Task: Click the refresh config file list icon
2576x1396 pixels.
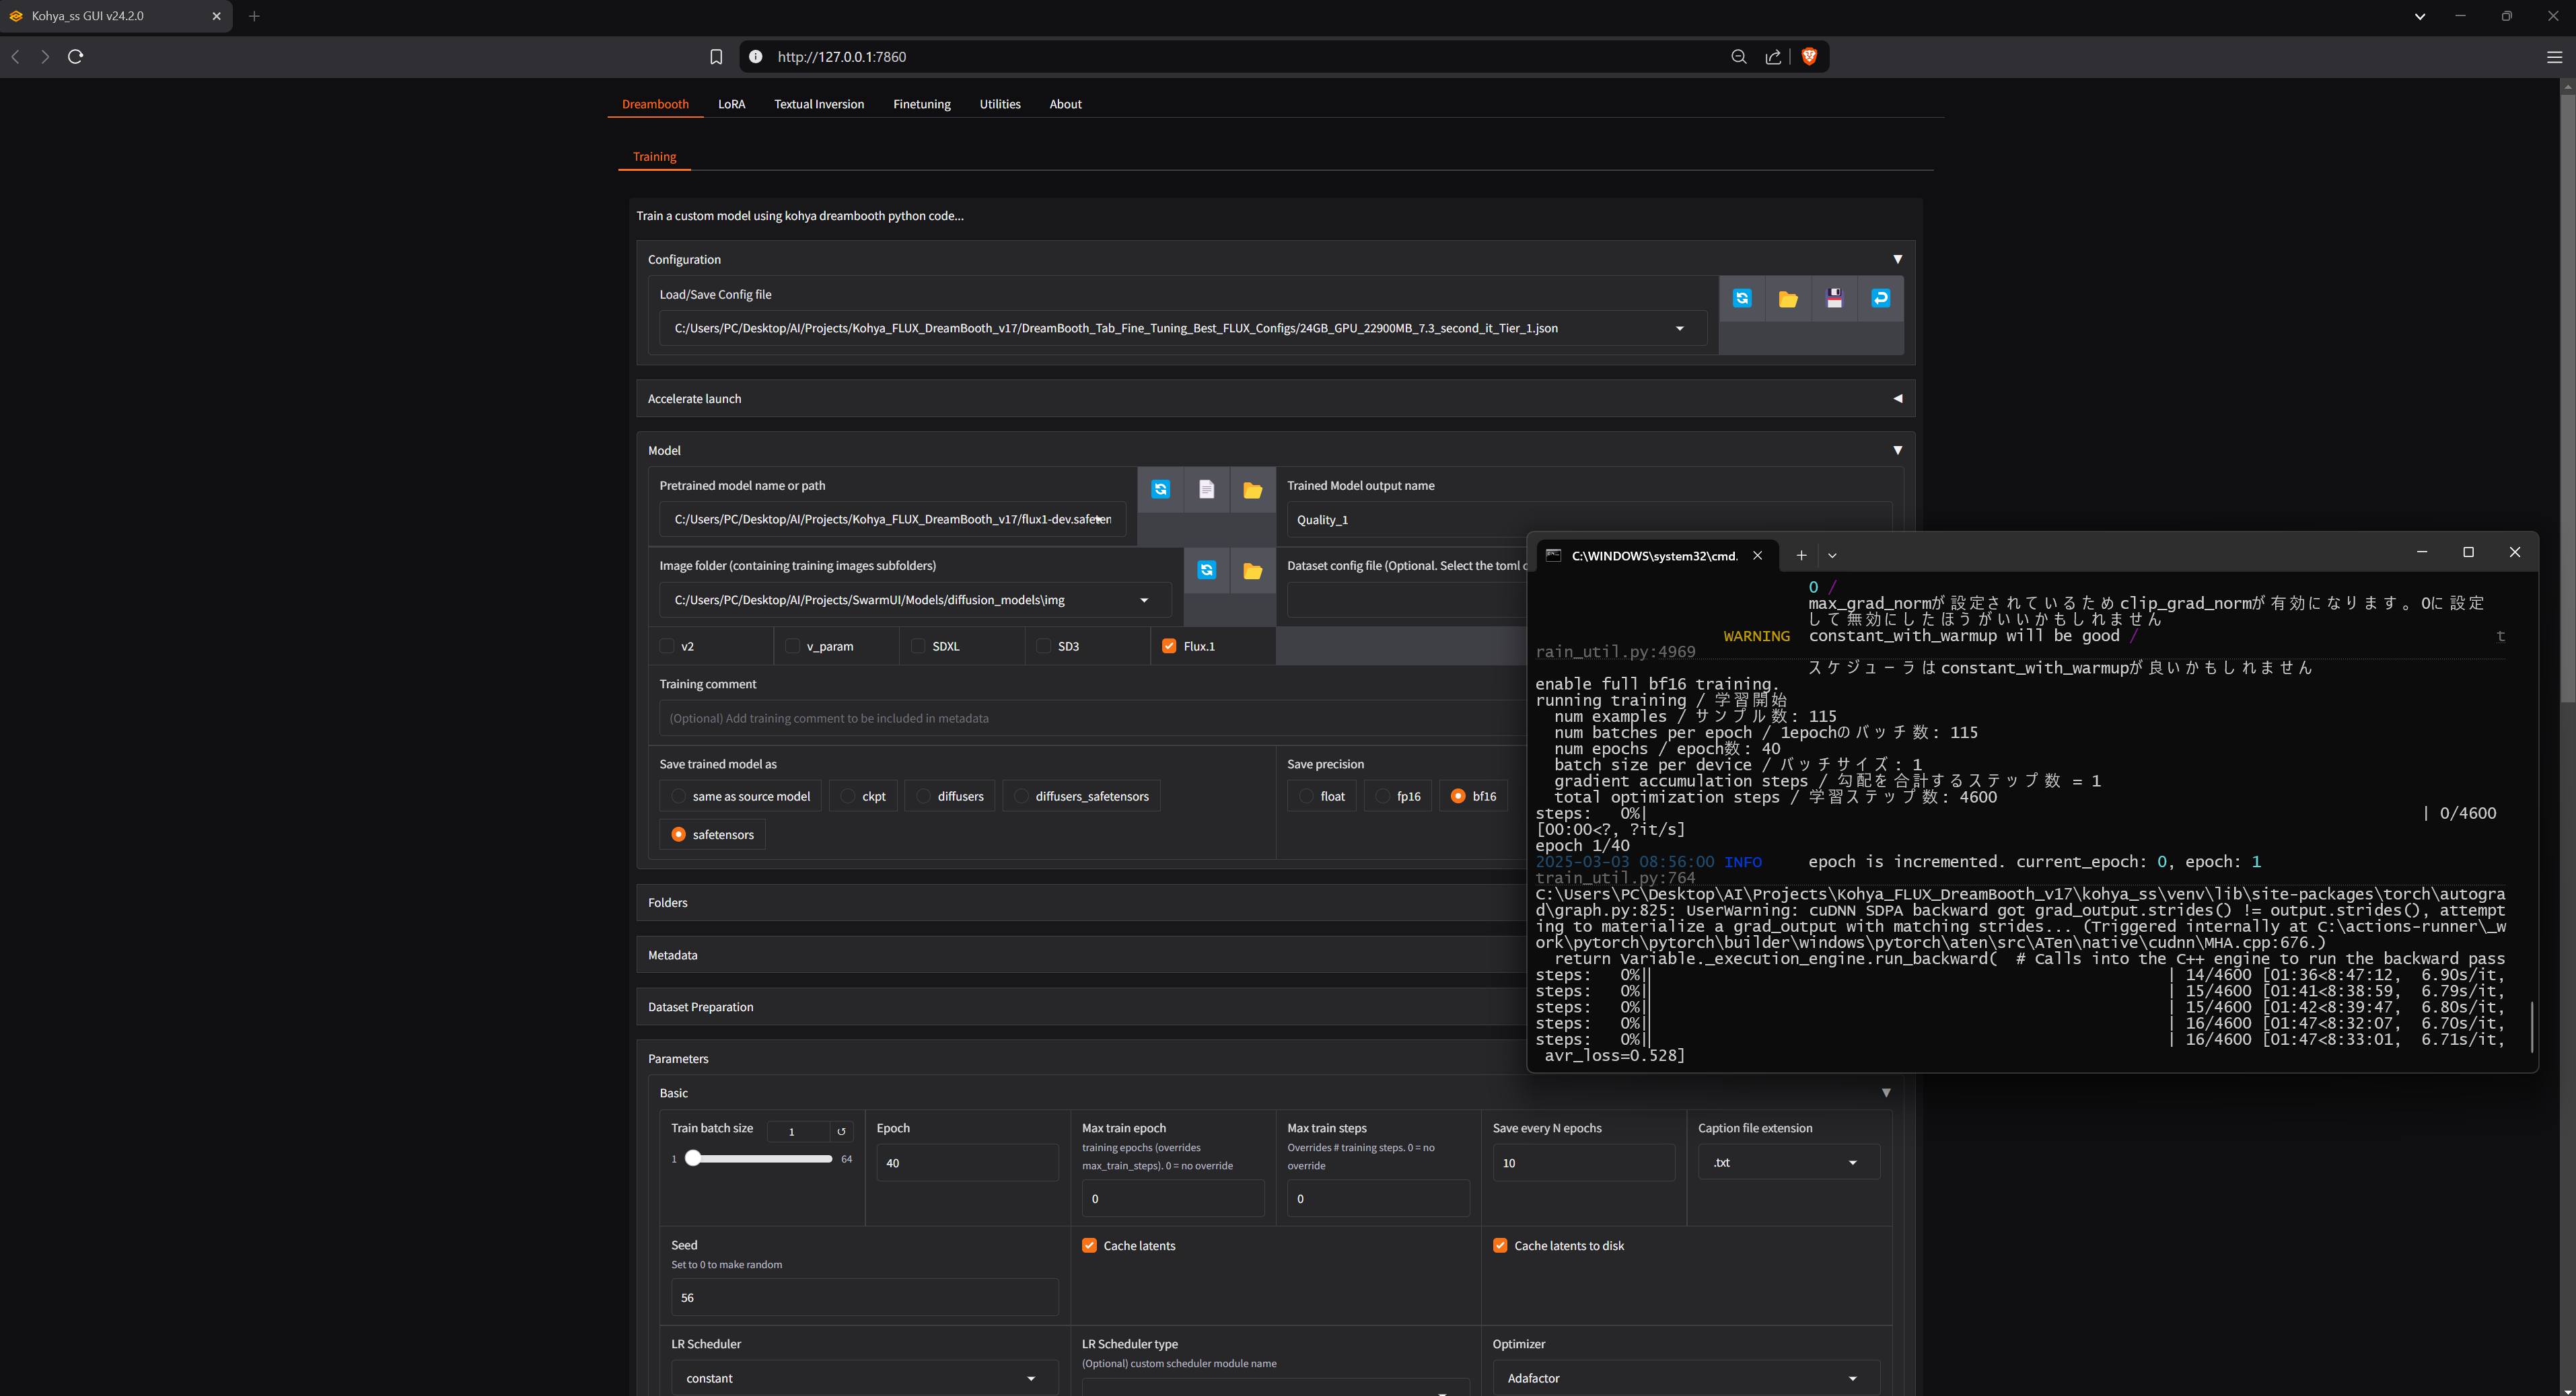Action: (x=1742, y=298)
